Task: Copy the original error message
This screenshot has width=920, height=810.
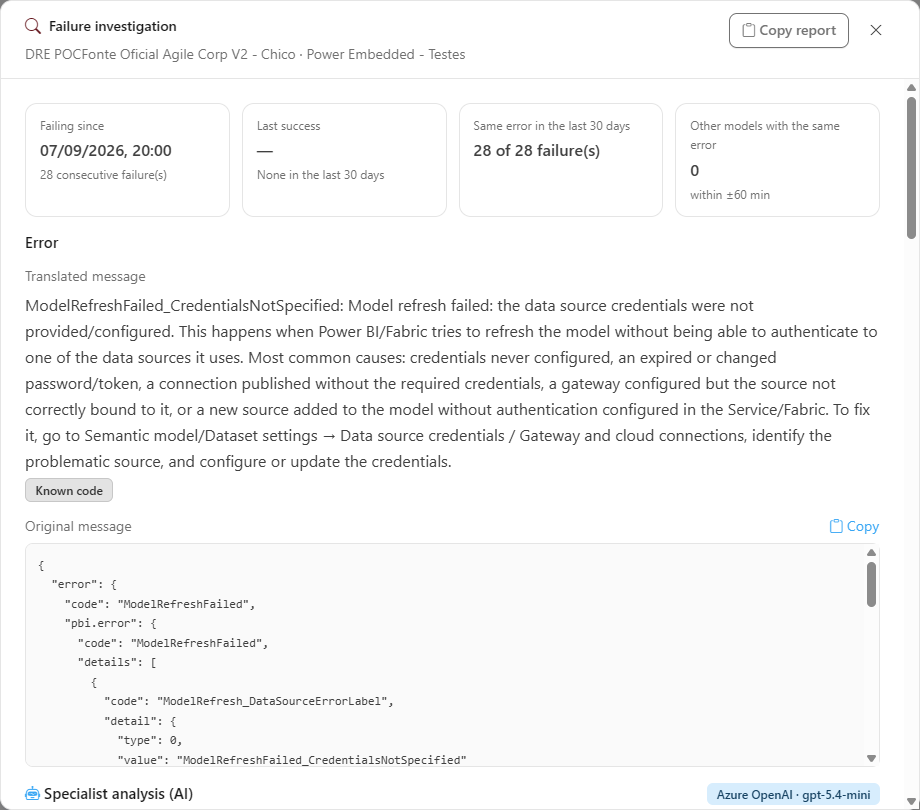Action: coord(854,526)
